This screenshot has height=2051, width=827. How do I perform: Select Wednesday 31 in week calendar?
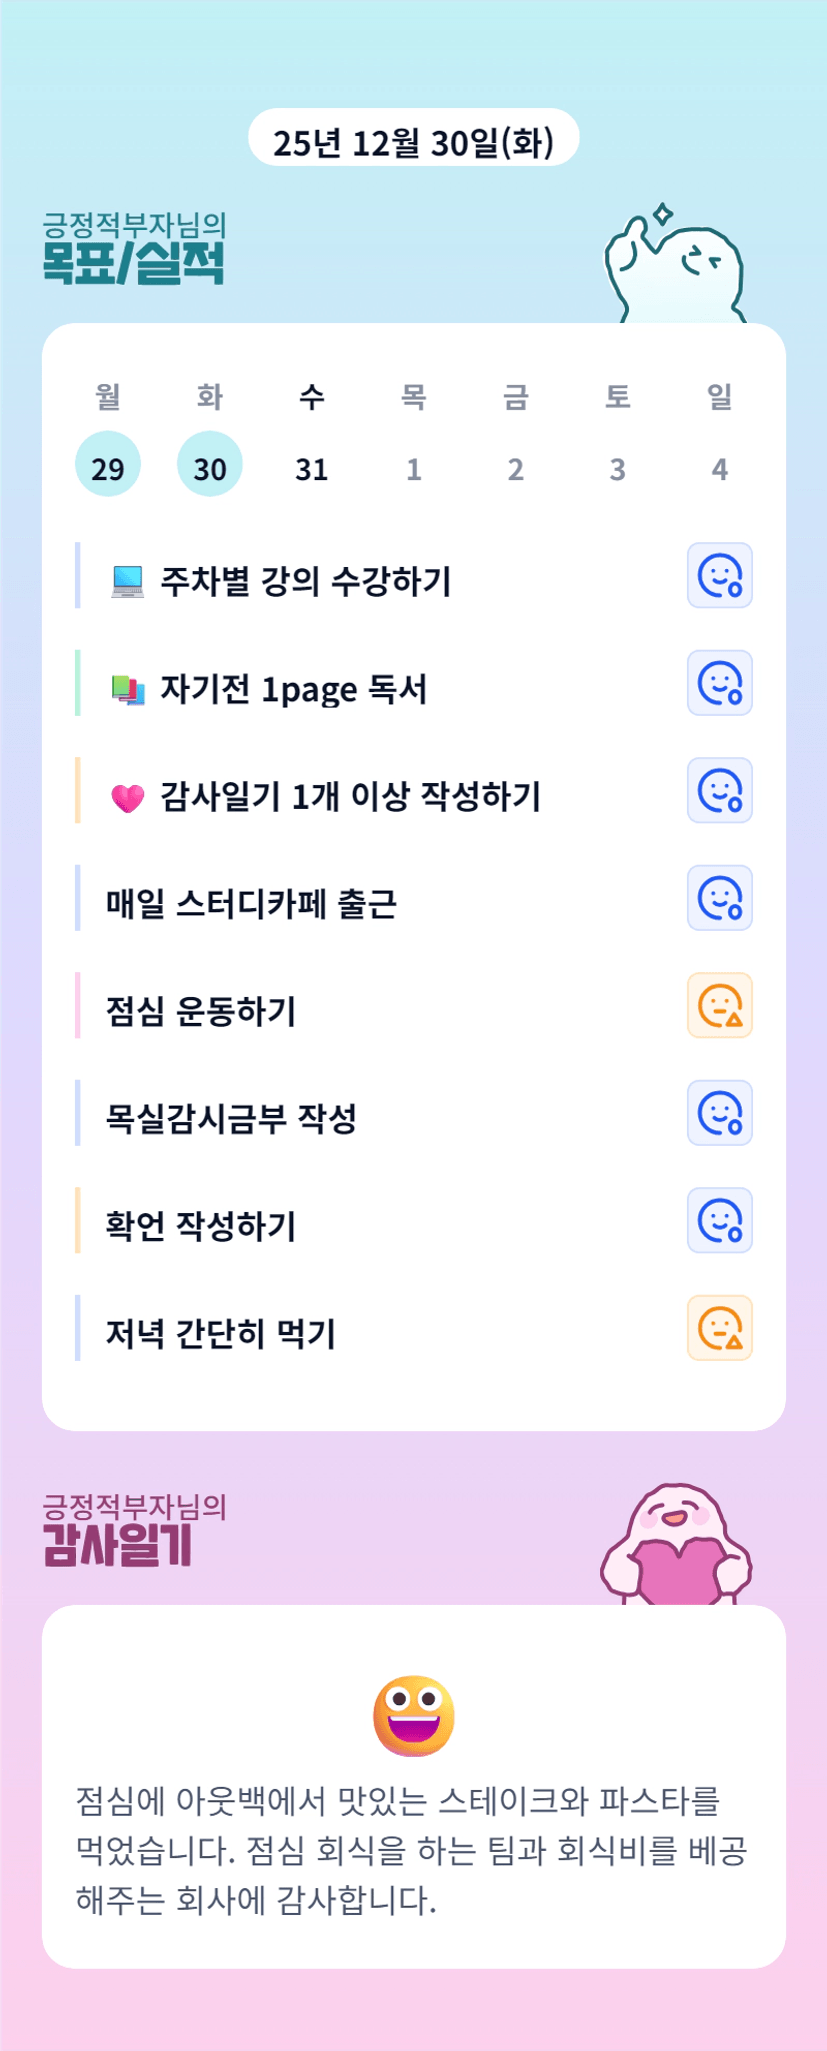tap(312, 467)
